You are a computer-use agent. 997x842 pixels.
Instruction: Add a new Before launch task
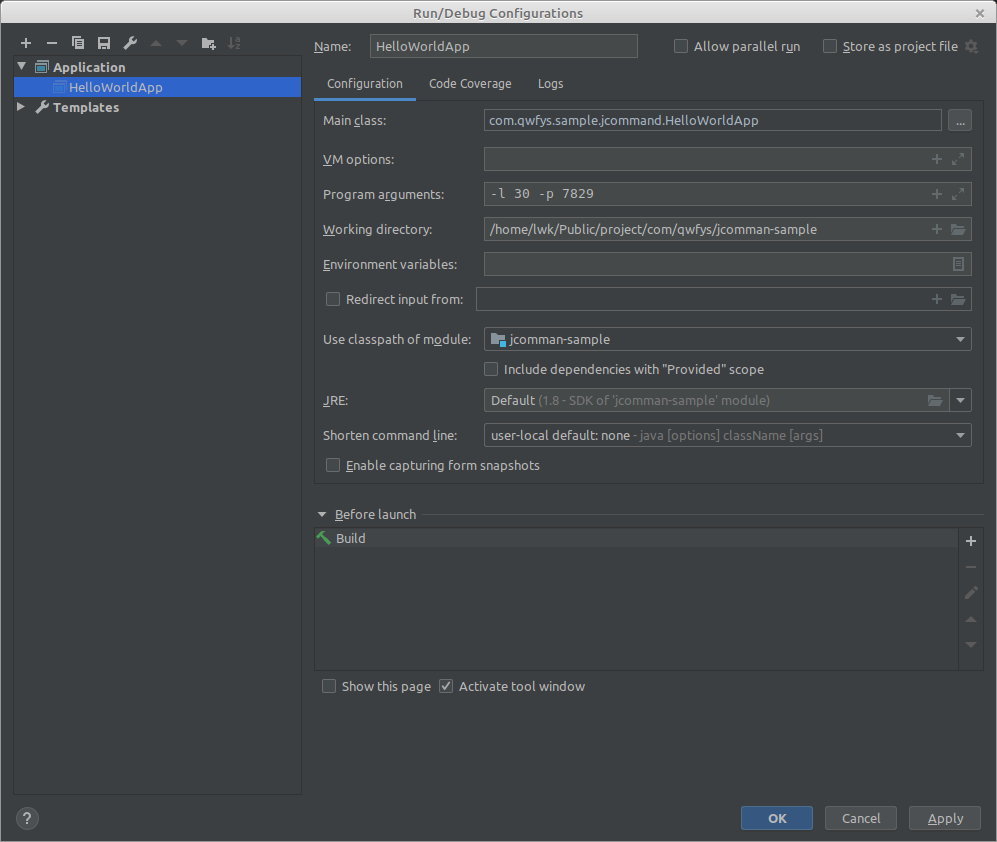point(971,541)
